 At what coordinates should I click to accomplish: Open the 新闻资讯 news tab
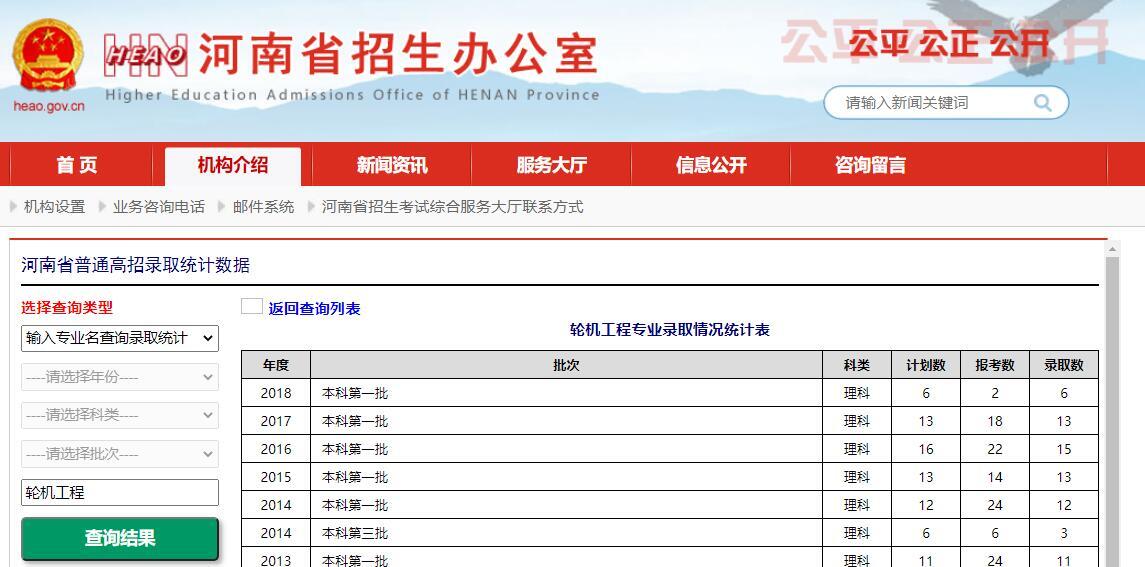pos(391,165)
